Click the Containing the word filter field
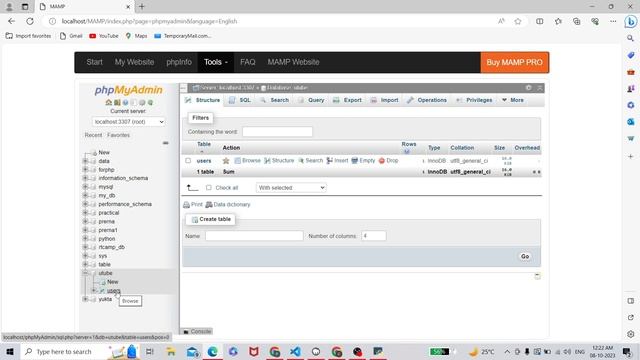Viewport: 640px width, 360px height. (x=278, y=132)
